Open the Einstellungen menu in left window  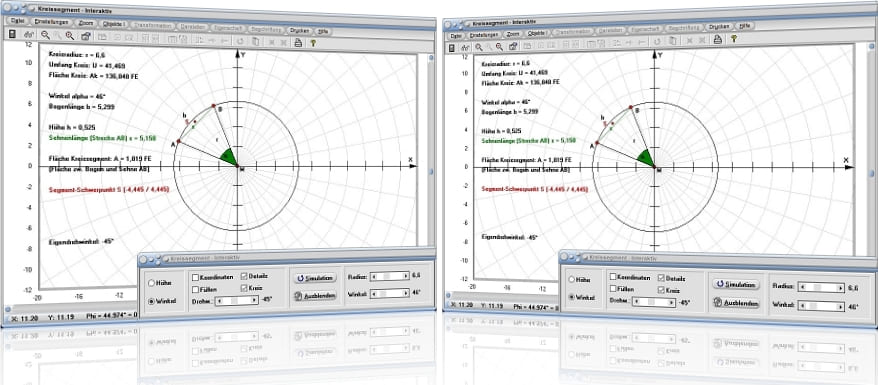[x=51, y=22]
